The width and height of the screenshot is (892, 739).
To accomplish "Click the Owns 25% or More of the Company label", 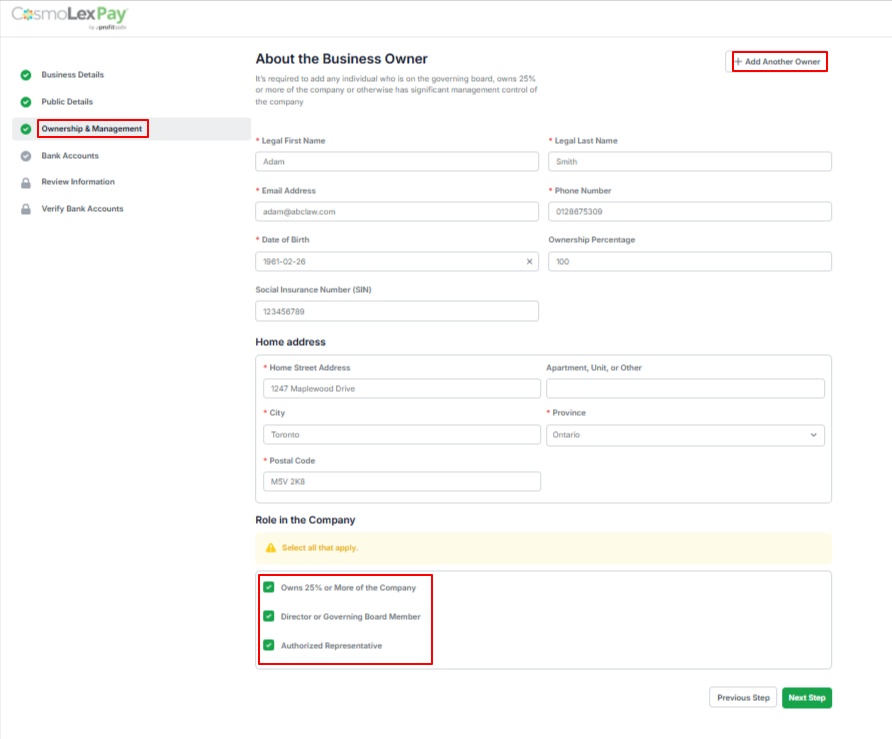I will coord(348,588).
